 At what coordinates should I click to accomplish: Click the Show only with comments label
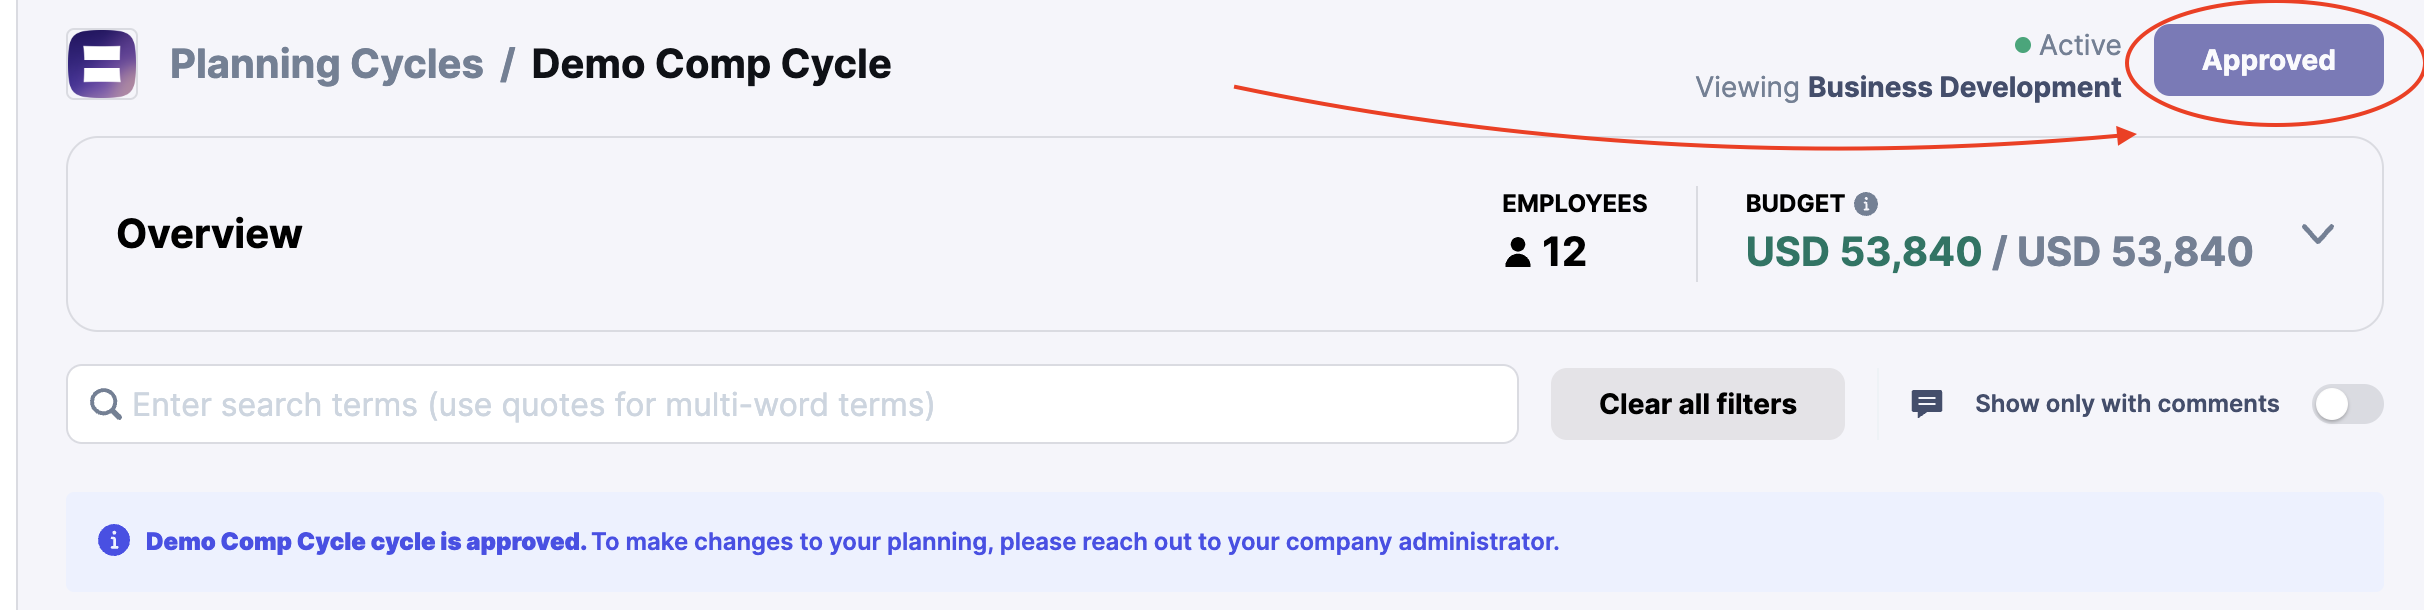(2127, 404)
